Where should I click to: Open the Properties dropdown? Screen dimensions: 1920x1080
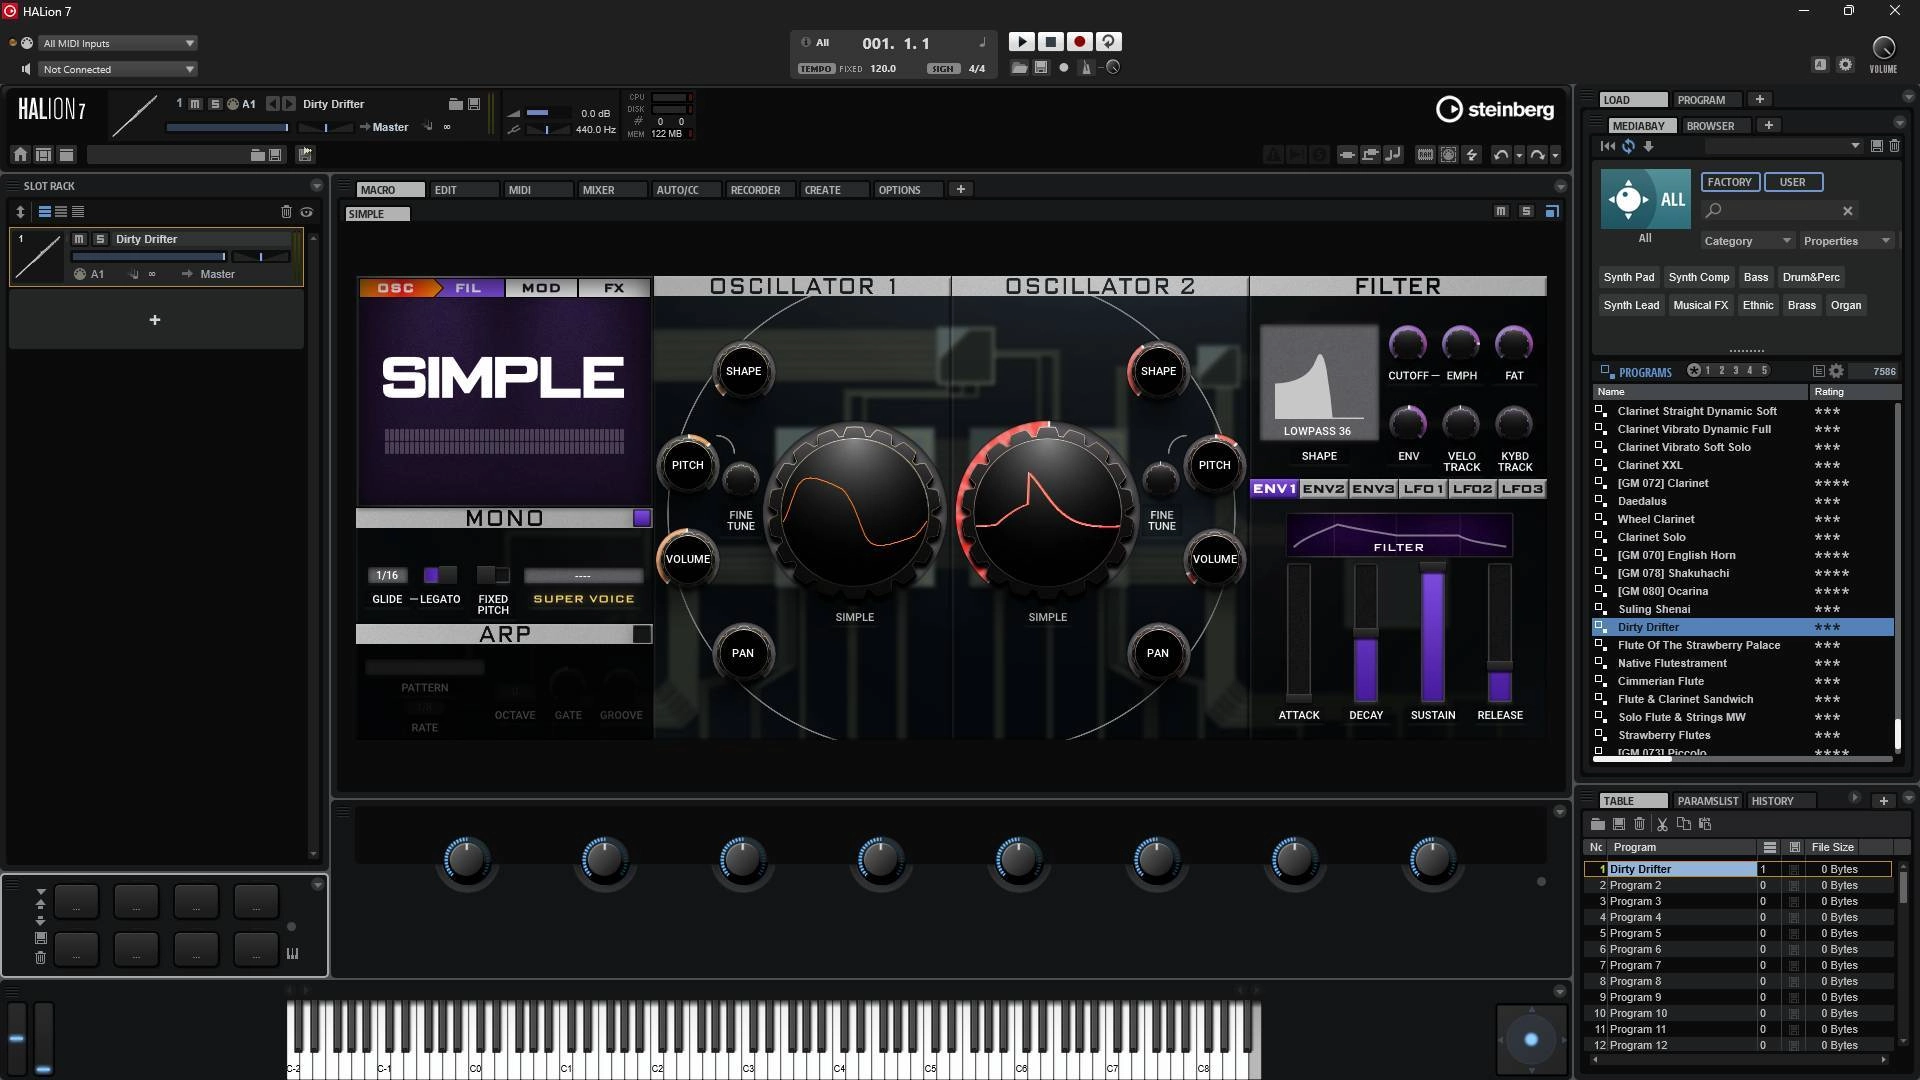point(1847,241)
